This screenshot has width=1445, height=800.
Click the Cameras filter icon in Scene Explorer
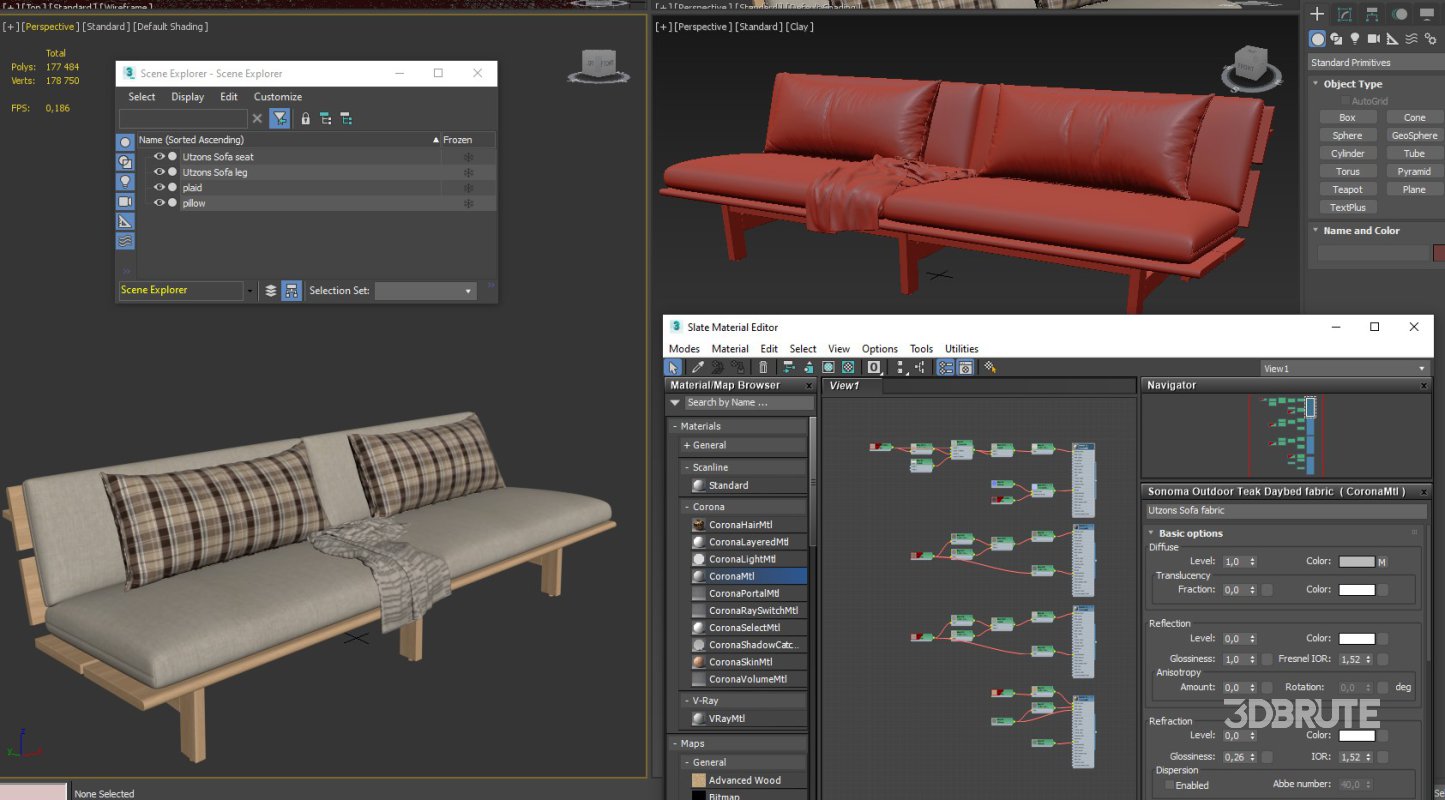(124, 198)
